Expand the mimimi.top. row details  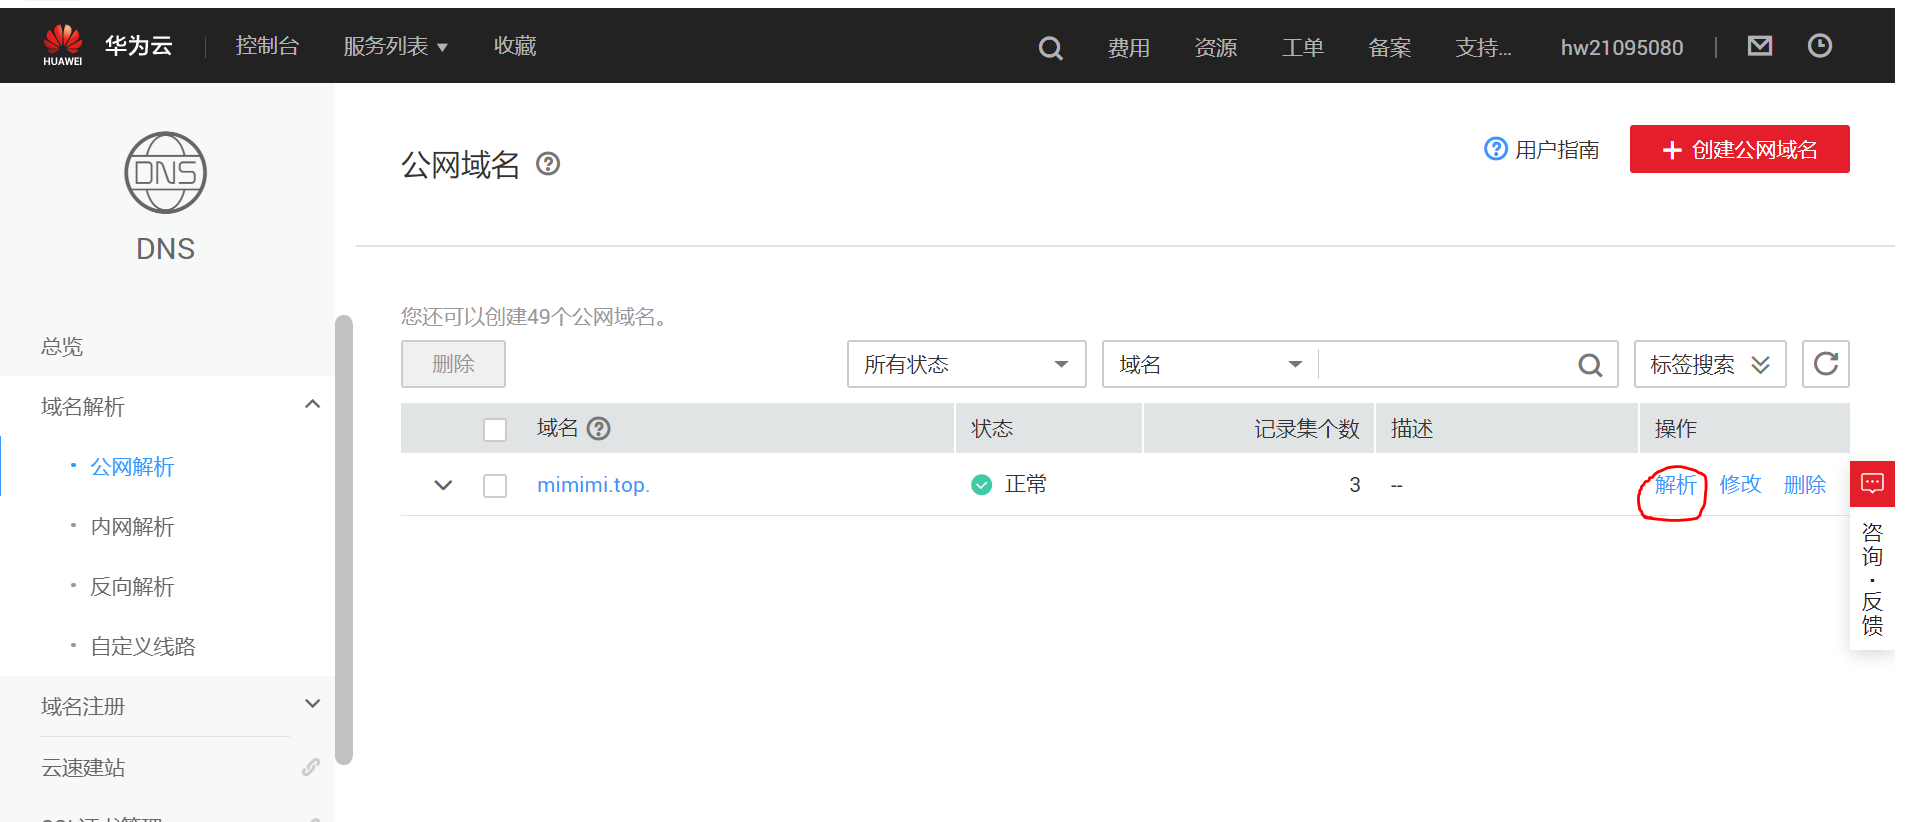coord(443,485)
